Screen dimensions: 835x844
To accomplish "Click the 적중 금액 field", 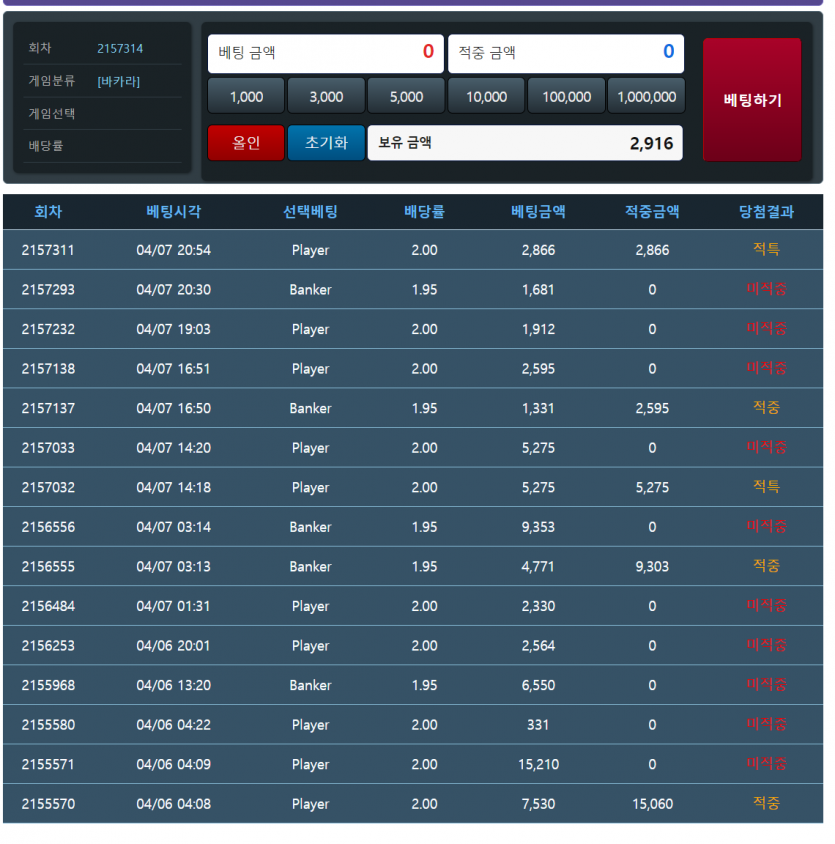I will [565, 53].
